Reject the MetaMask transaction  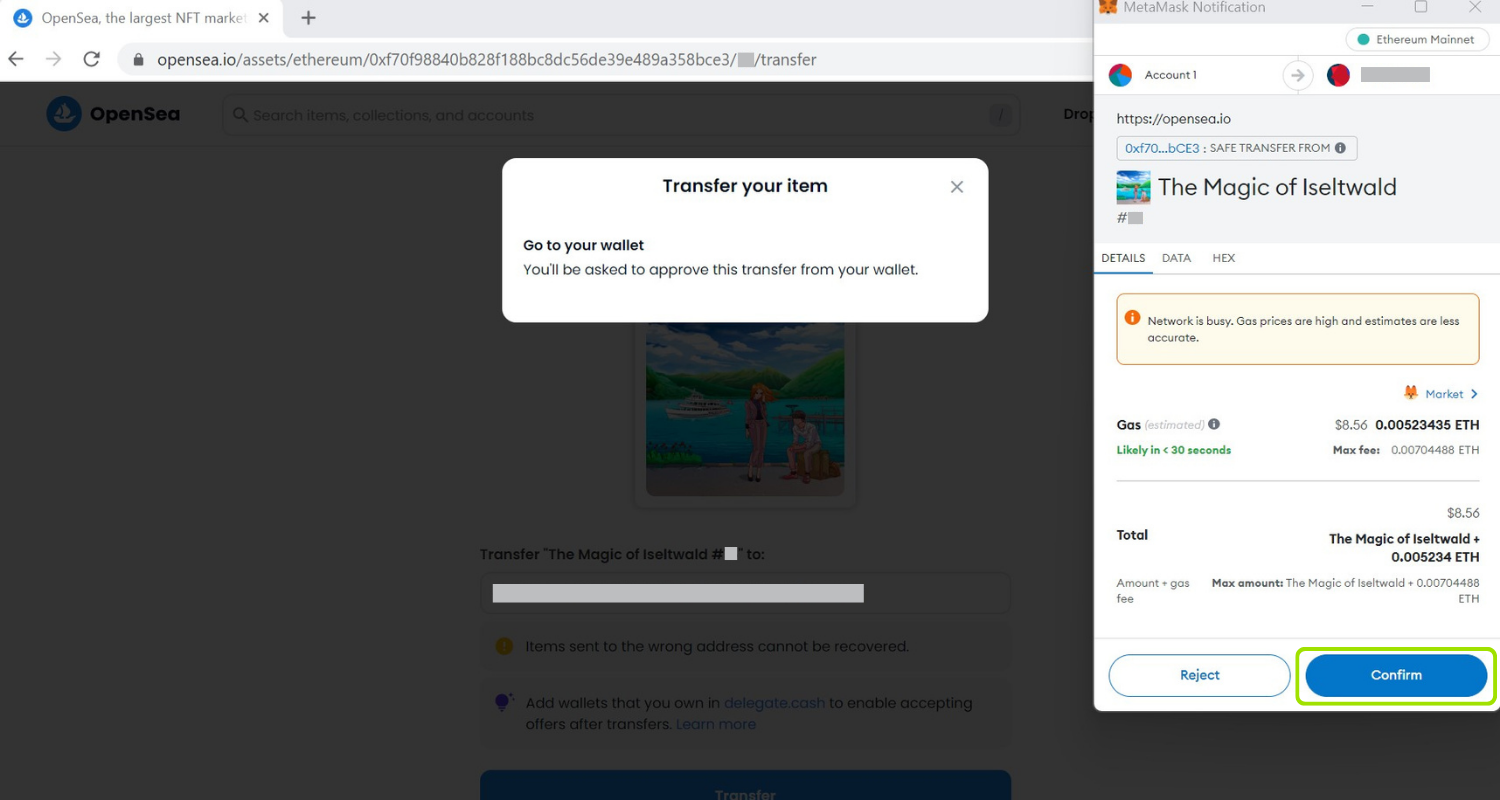(1199, 675)
